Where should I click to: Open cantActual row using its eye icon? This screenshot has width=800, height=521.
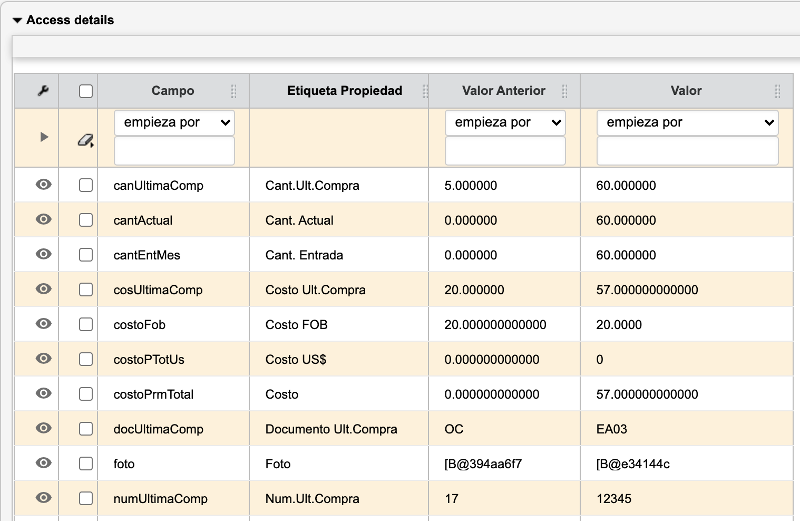[43, 219]
